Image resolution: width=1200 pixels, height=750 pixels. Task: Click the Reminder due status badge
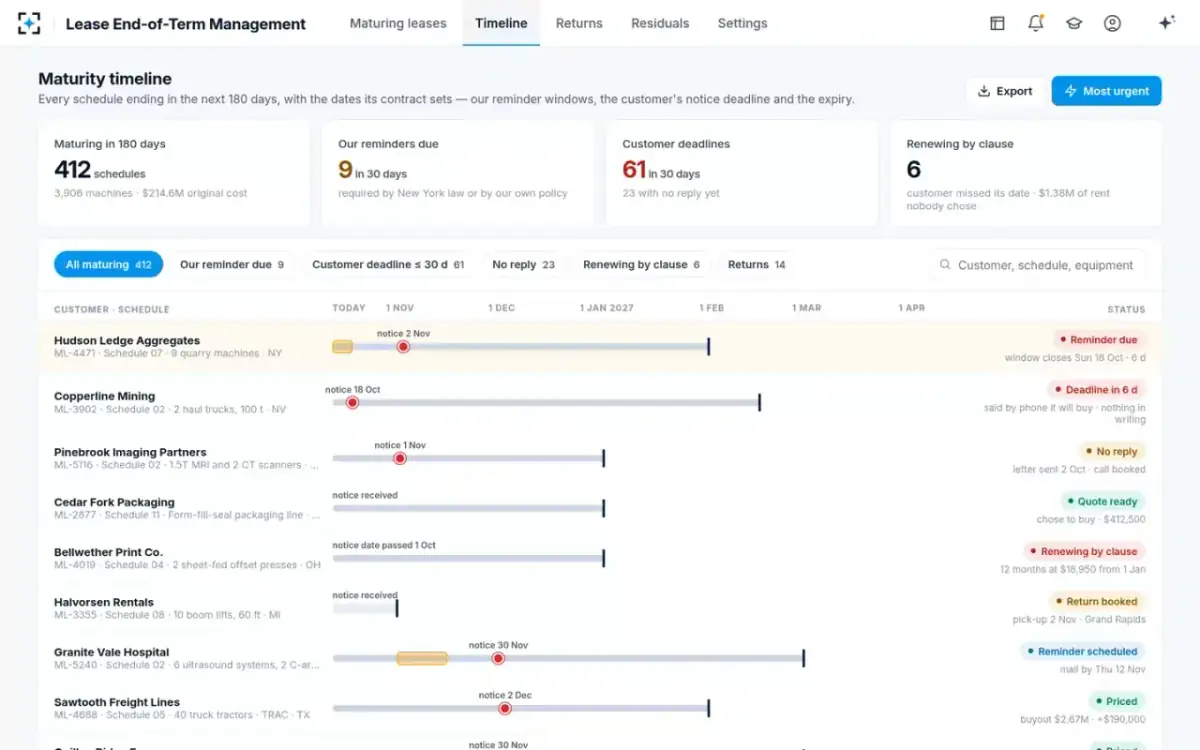[1099, 340]
